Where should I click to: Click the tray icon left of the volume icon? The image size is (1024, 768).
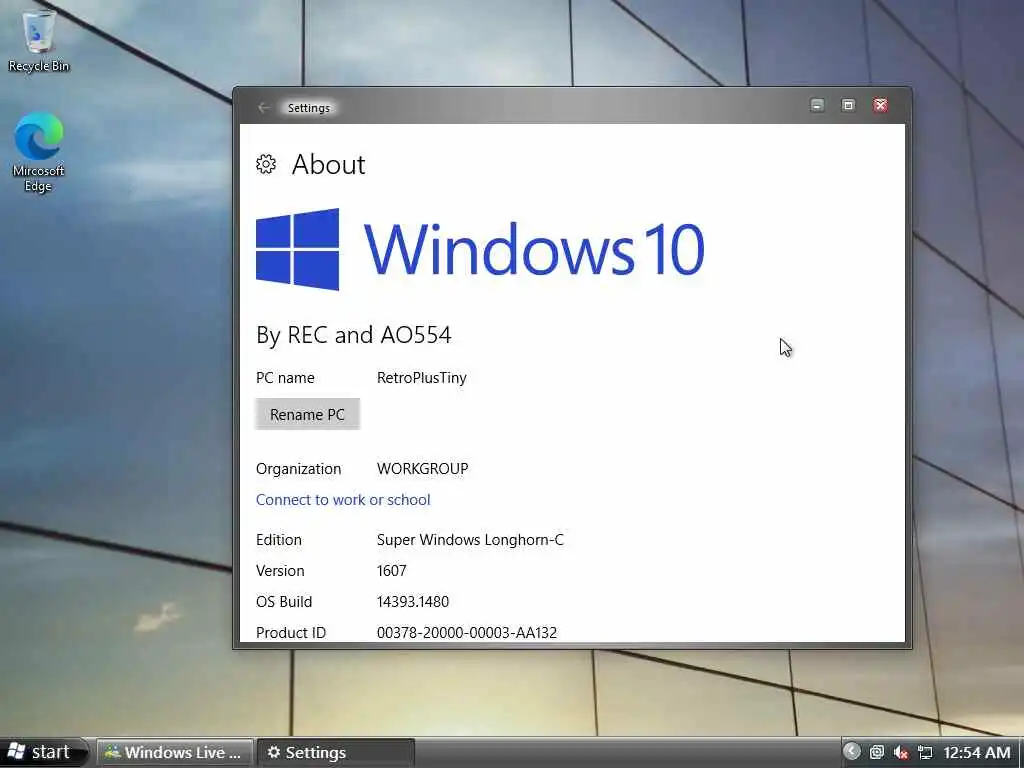pyautogui.click(x=876, y=752)
